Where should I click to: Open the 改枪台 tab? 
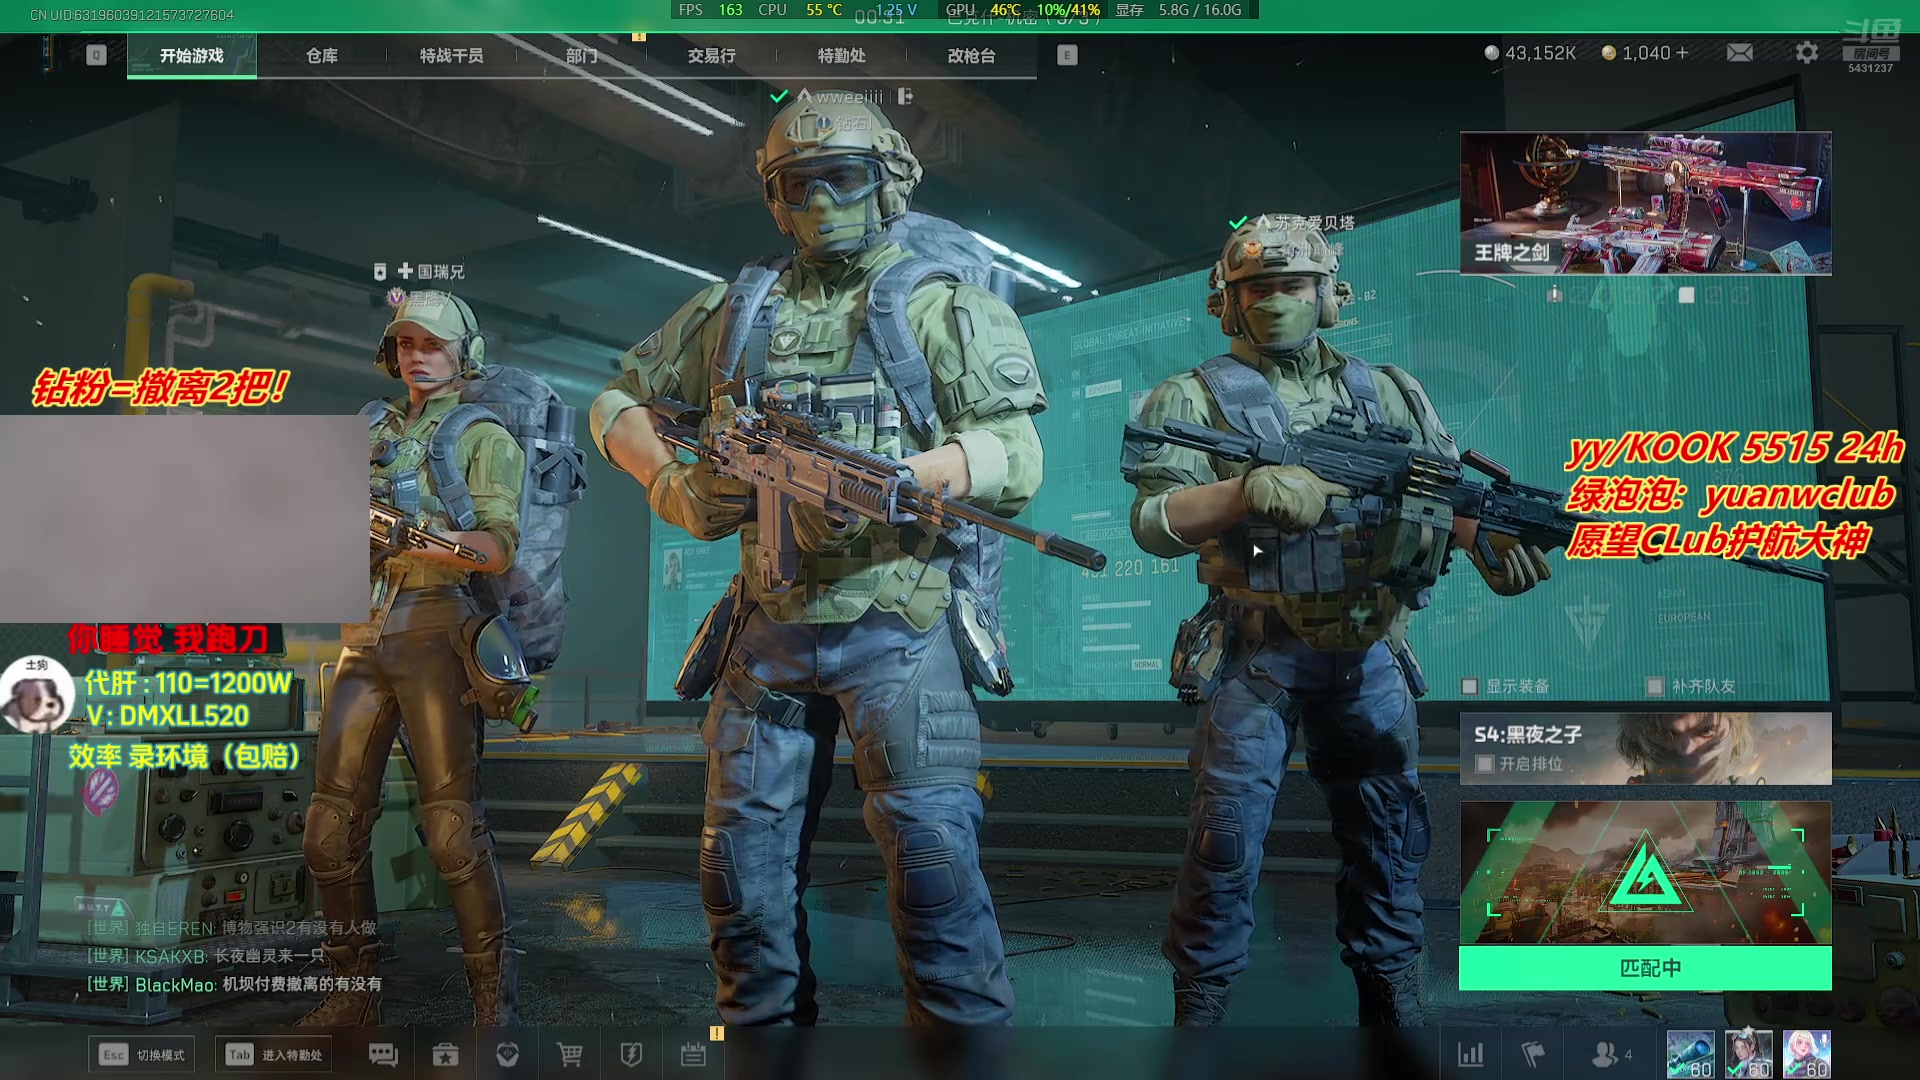coord(972,56)
